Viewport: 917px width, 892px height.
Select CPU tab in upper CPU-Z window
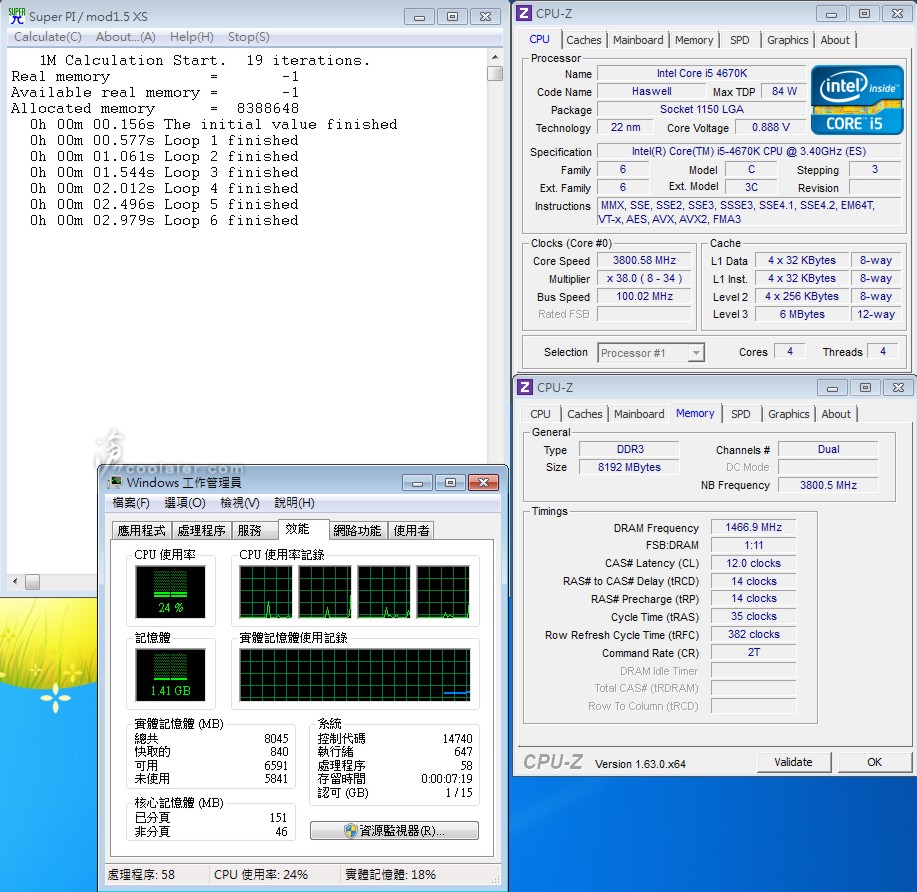(x=539, y=39)
